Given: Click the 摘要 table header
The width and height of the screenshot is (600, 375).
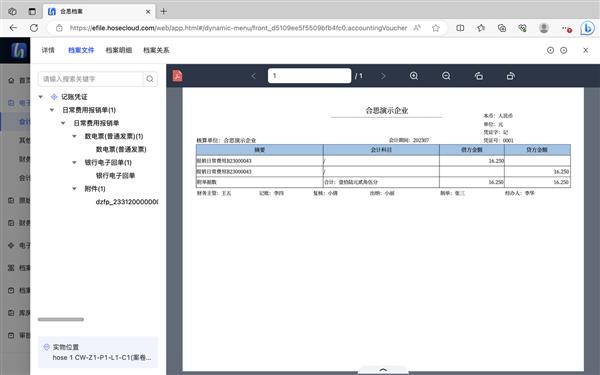Looking at the screenshot, I should [259, 150].
